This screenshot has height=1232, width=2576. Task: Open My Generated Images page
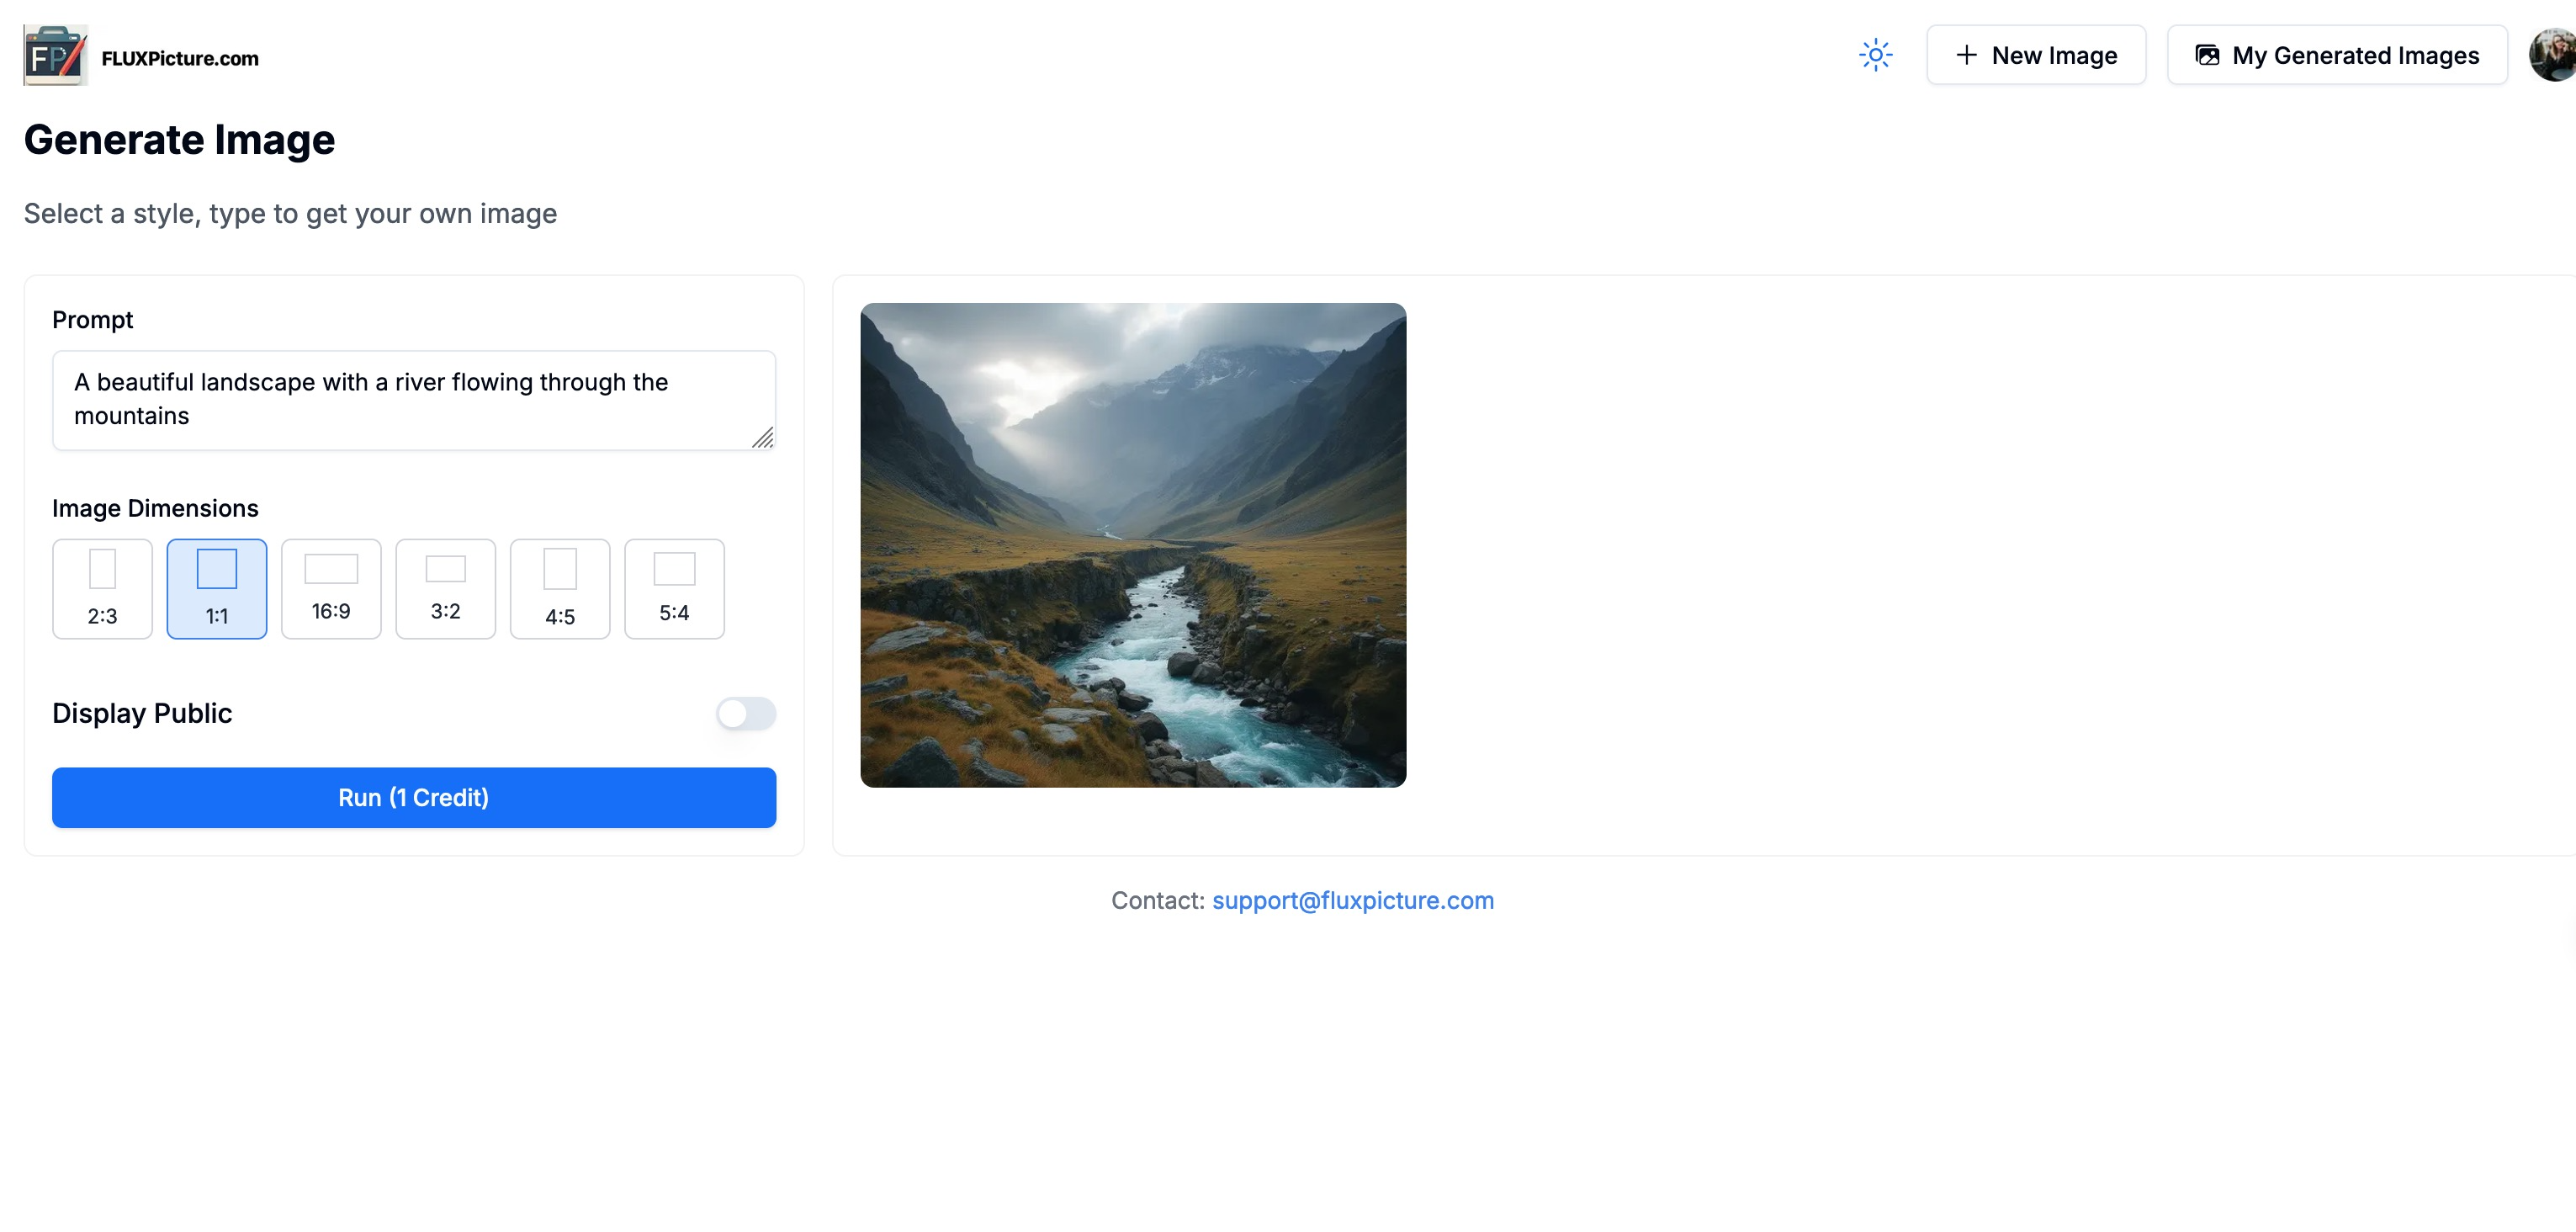2337,55
